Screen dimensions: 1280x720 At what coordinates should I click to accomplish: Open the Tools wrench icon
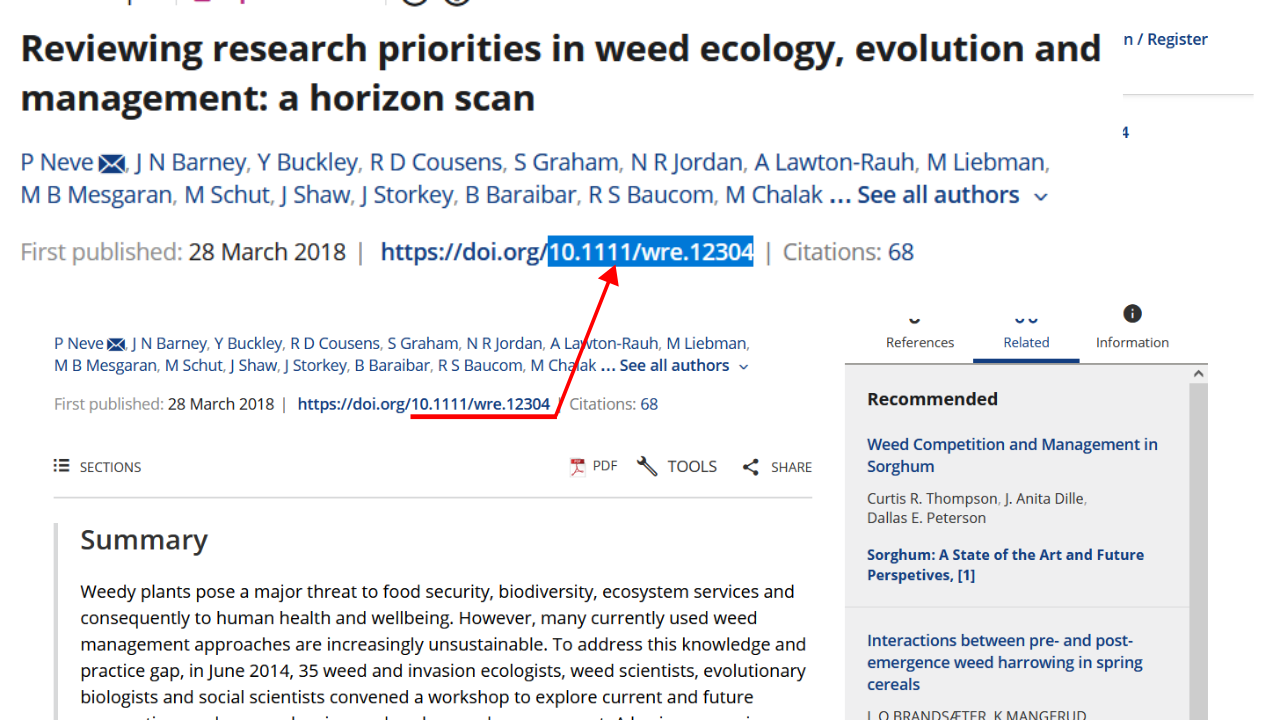tap(647, 467)
